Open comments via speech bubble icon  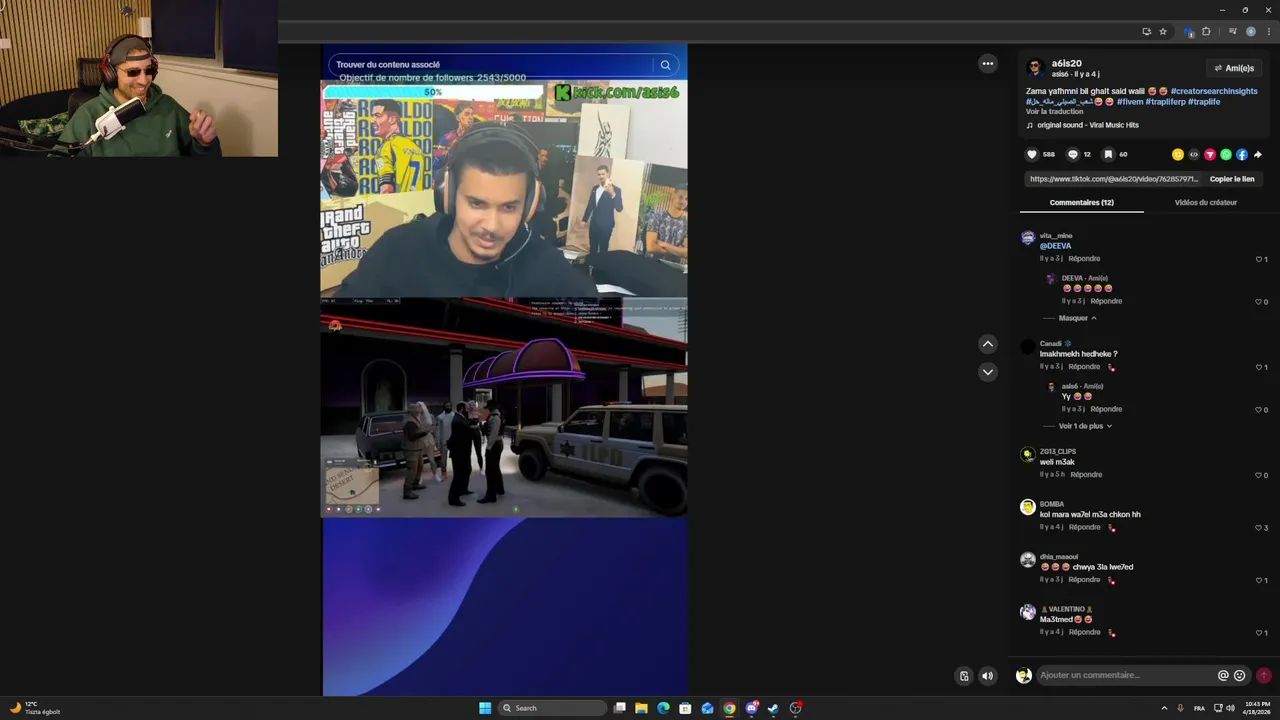click(1073, 155)
